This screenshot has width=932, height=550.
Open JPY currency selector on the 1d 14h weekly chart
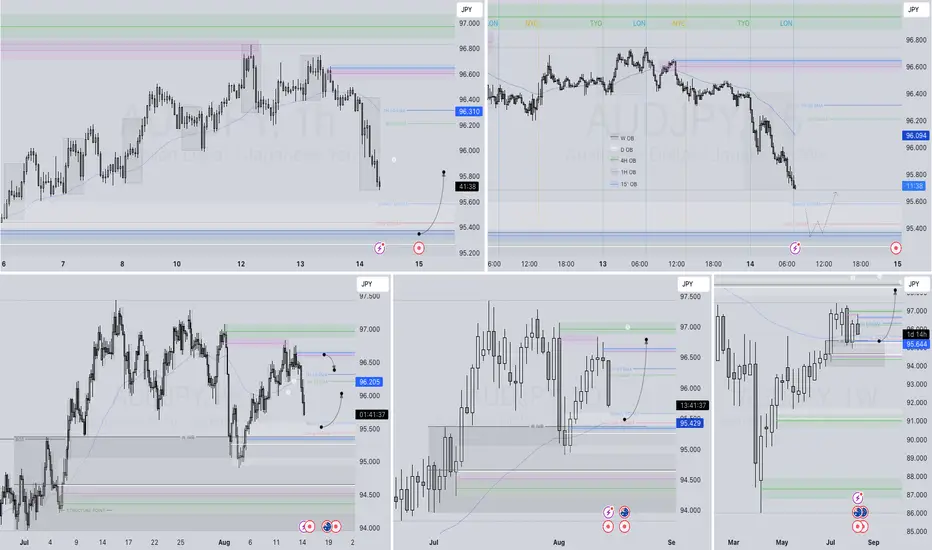[x=916, y=284]
